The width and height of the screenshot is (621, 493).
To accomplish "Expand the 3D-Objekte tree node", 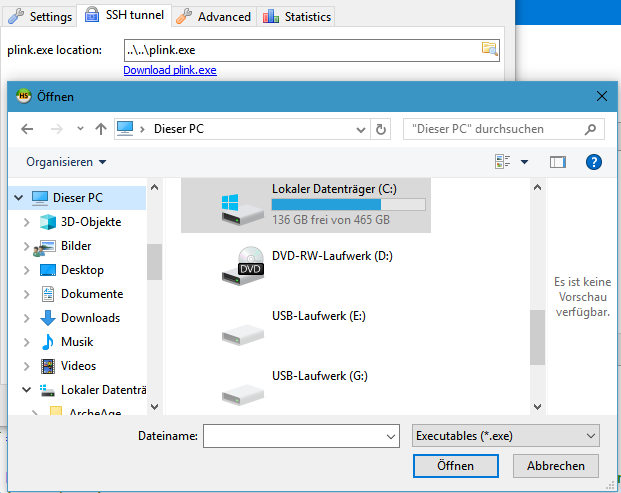I will 27,222.
